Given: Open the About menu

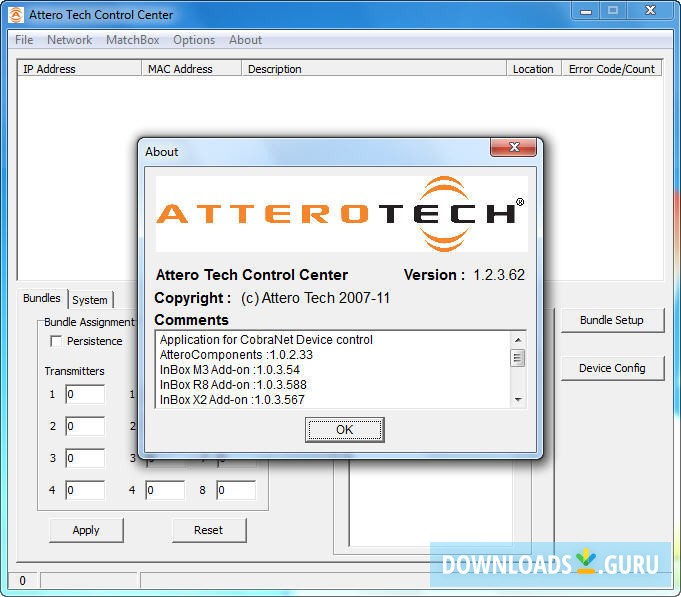Looking at the screenshot, I should click(x=245, y=40).
